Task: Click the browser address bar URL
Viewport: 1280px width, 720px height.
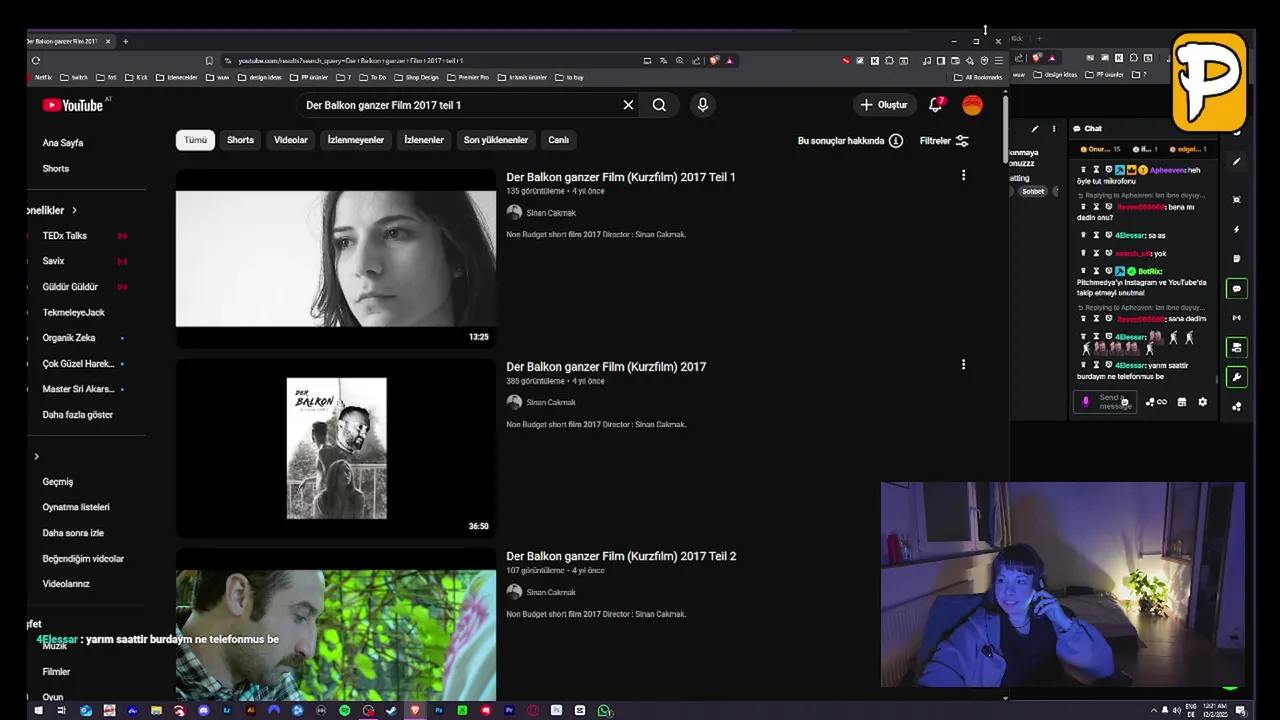Action: tap(350, 60)
